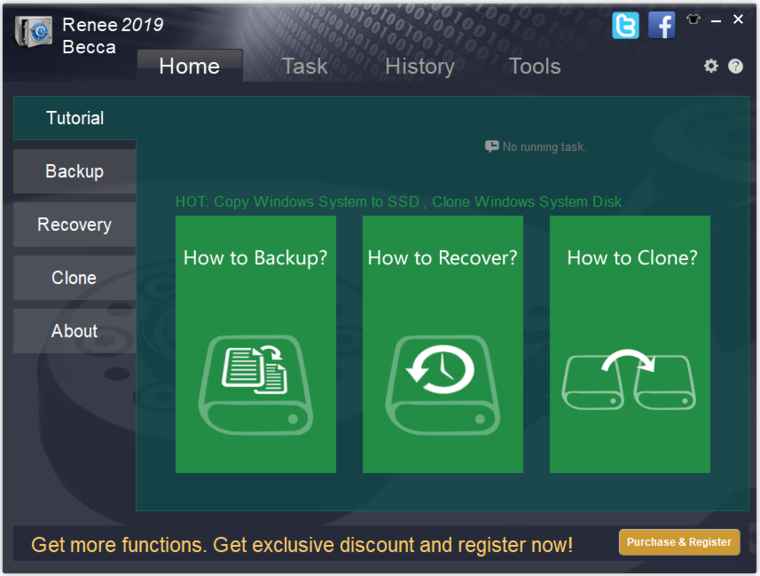Select Clone in the sidebar
The image size is (760, 576).
pos(75,278)
